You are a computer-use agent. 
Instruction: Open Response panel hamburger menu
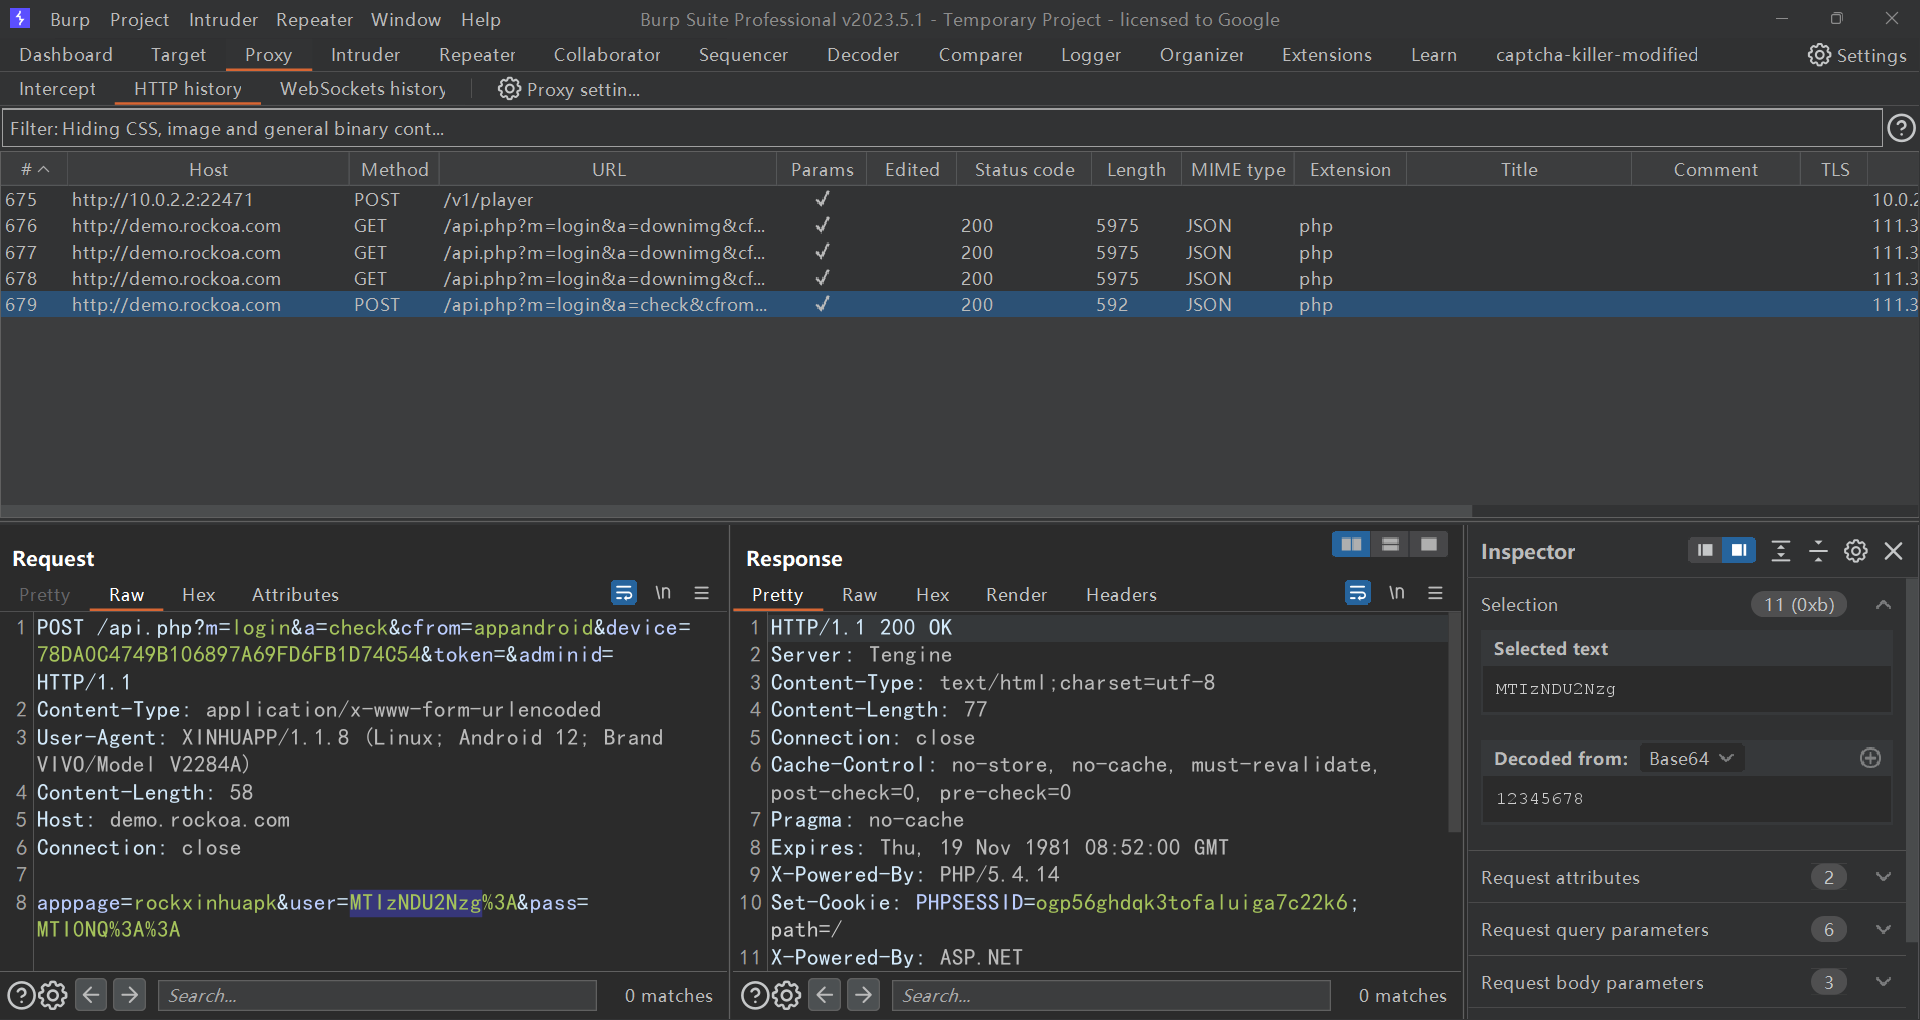(1436, 593)
